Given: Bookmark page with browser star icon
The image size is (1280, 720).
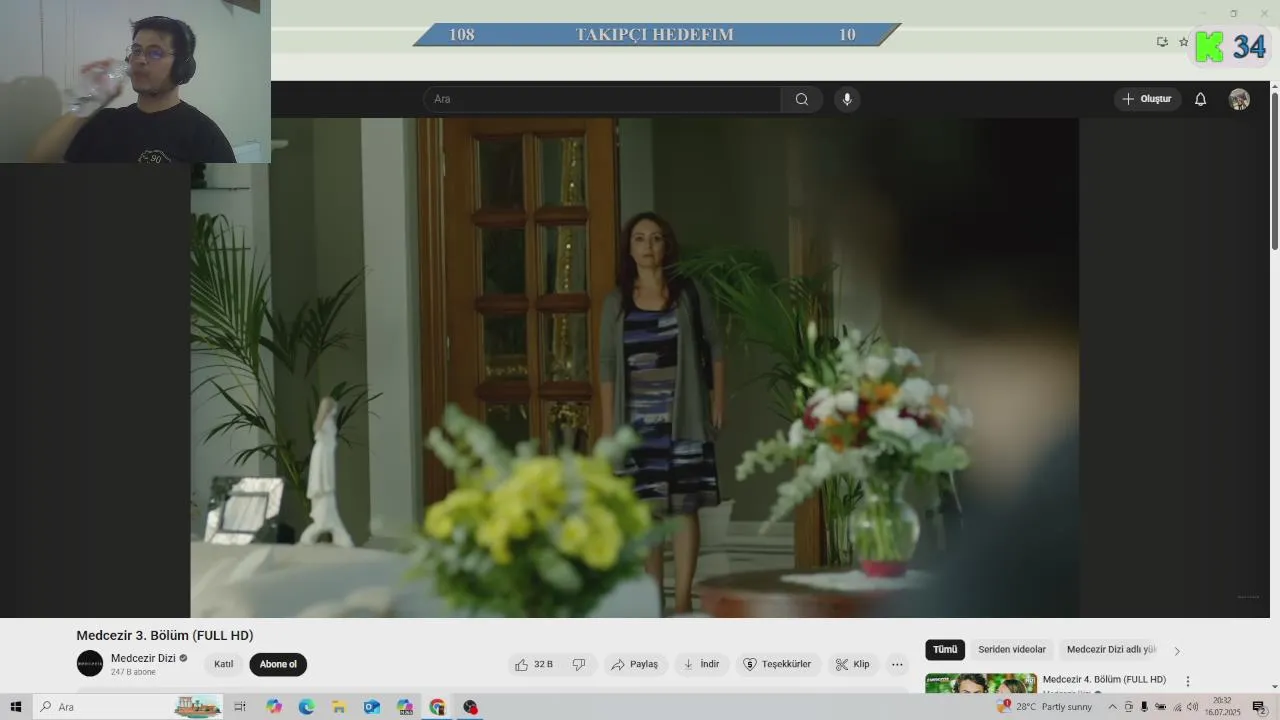Looking at the screenshot, I should (1184, 42).
